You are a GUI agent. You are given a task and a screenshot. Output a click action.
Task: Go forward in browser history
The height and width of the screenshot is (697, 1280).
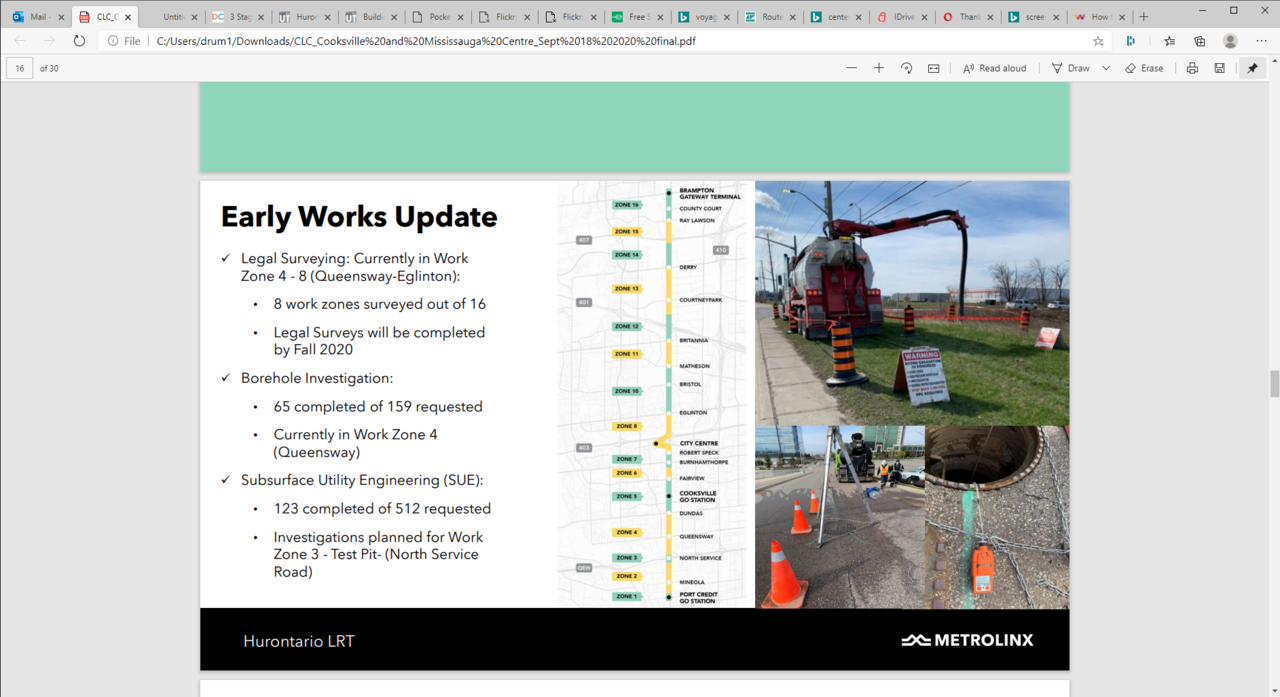[x=49, y=41]
